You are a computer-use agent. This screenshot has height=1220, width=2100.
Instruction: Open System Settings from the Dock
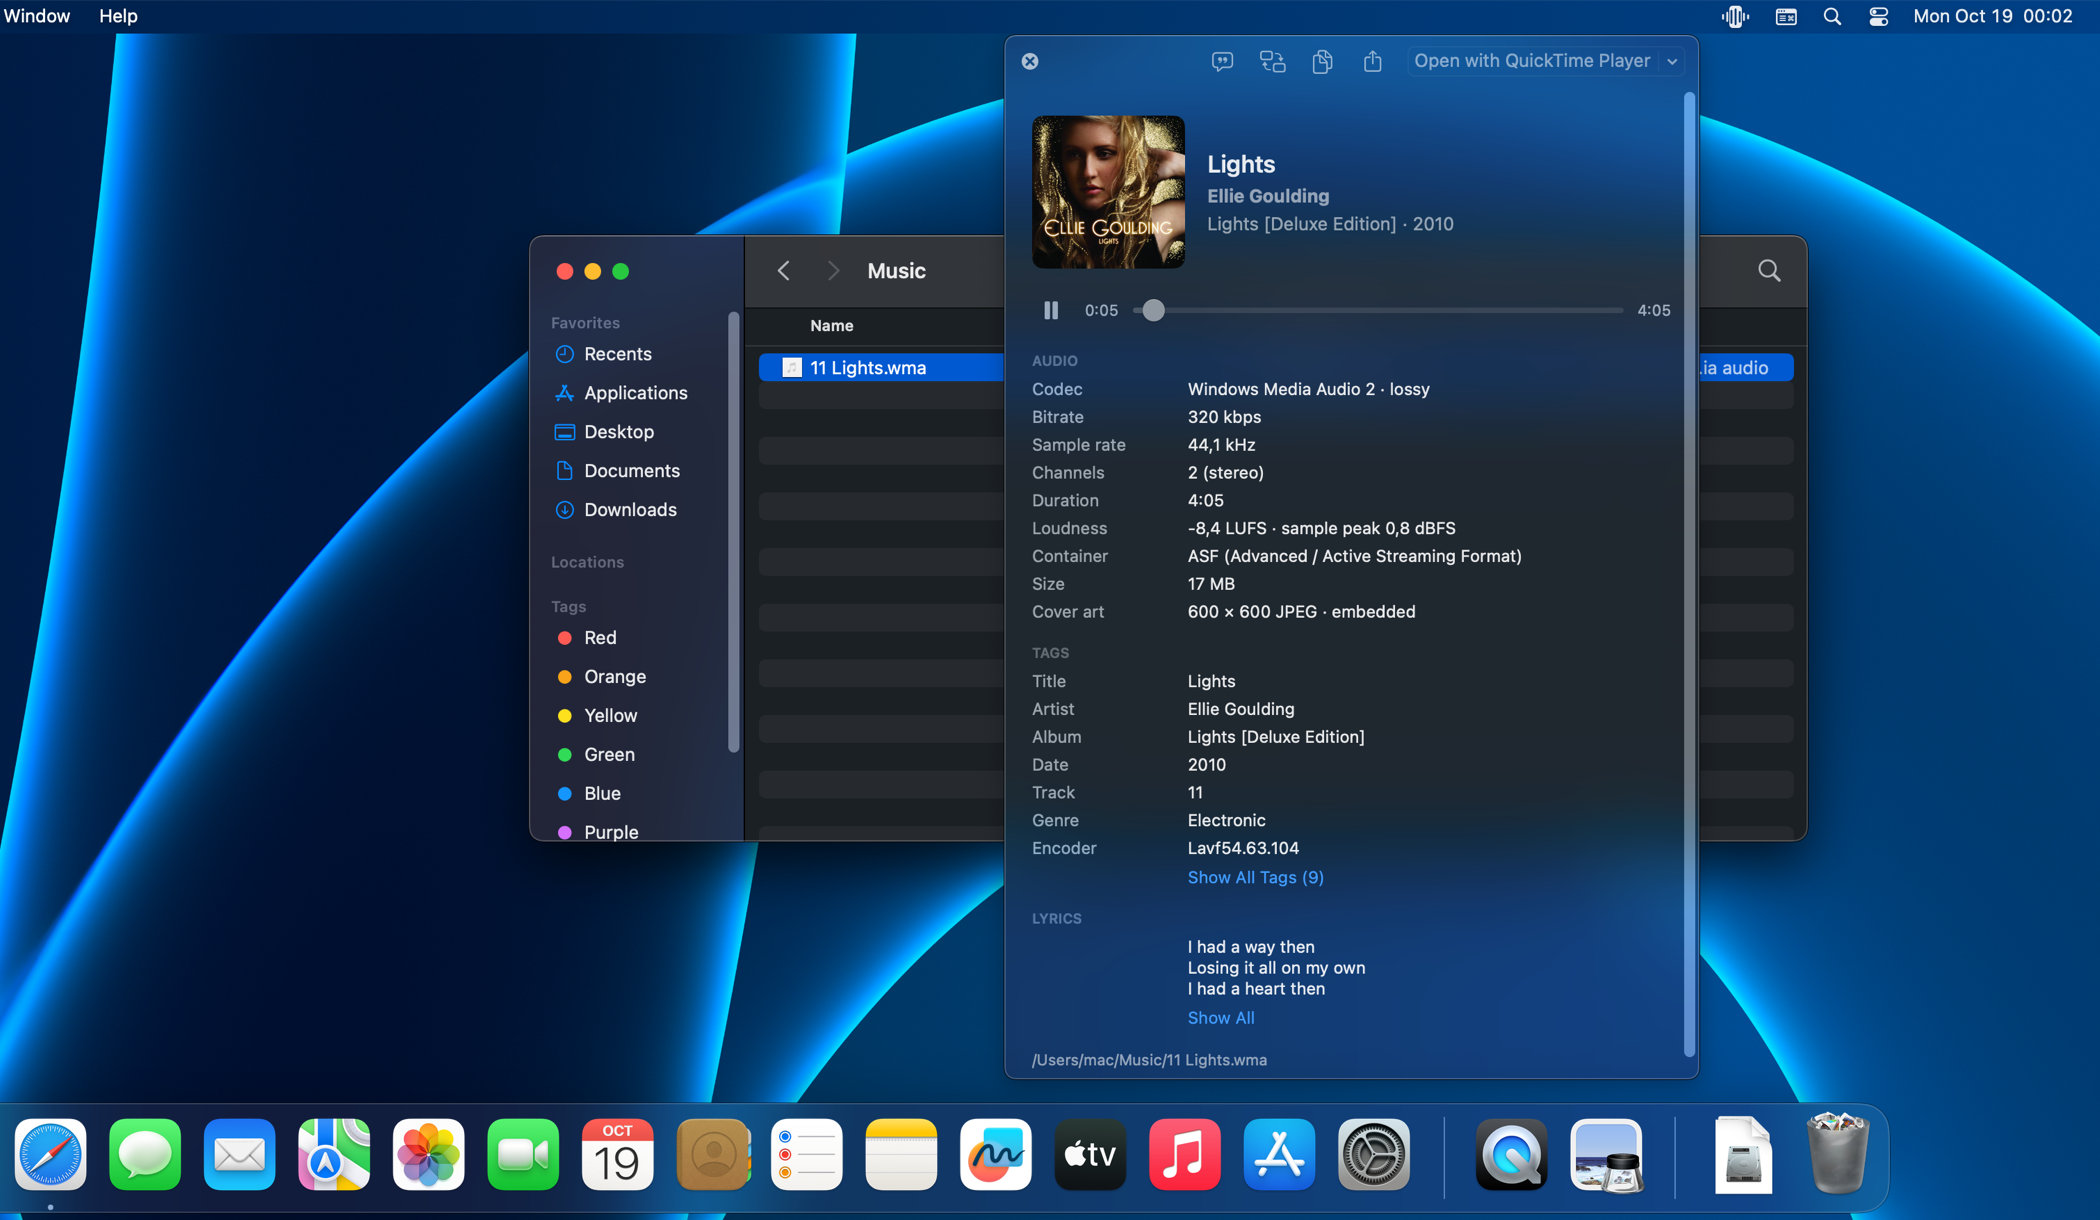(x=1373, y=1155)
